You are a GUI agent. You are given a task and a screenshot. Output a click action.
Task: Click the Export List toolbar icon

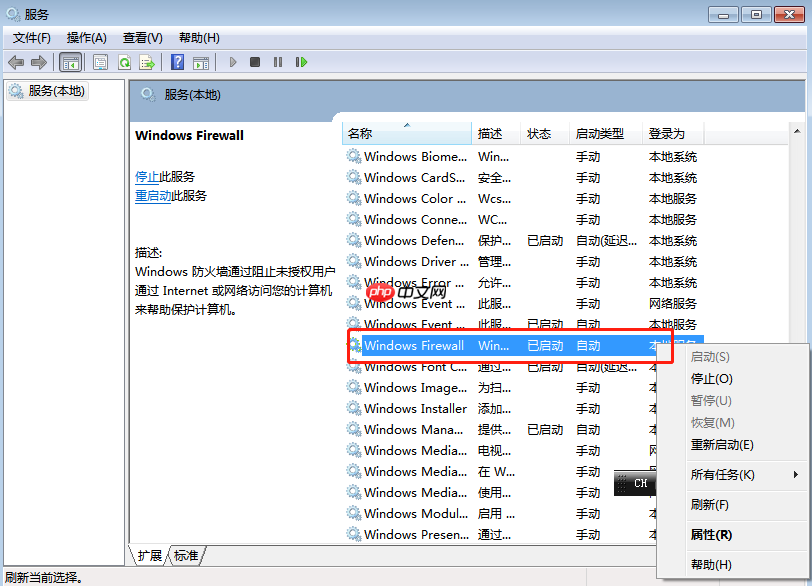coord(147,61)
